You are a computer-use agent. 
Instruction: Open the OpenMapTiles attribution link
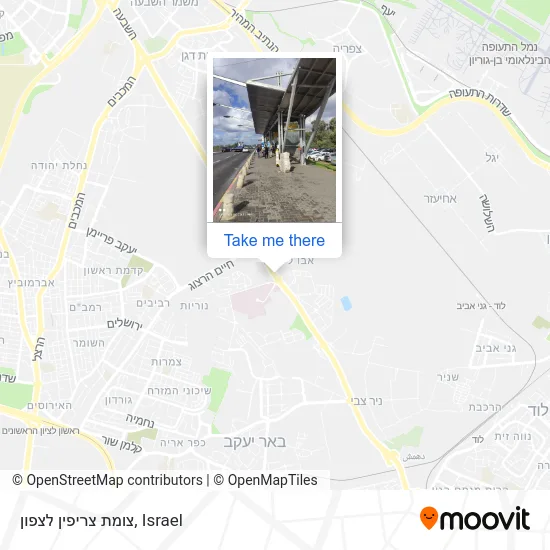(266, 480)
